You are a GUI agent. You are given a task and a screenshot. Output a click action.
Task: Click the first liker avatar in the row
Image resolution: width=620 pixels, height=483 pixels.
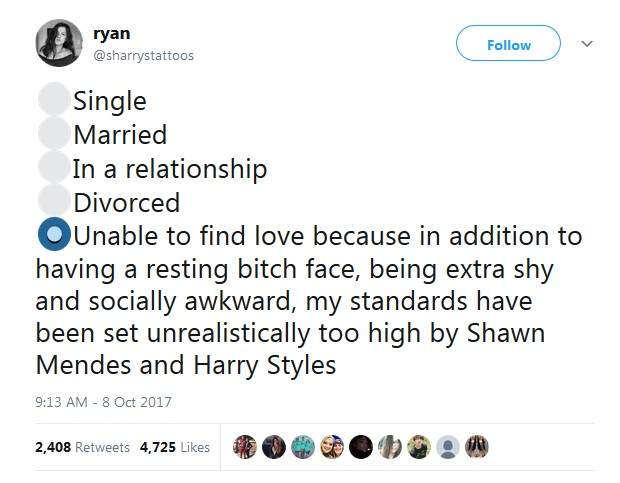pos(245,446)
